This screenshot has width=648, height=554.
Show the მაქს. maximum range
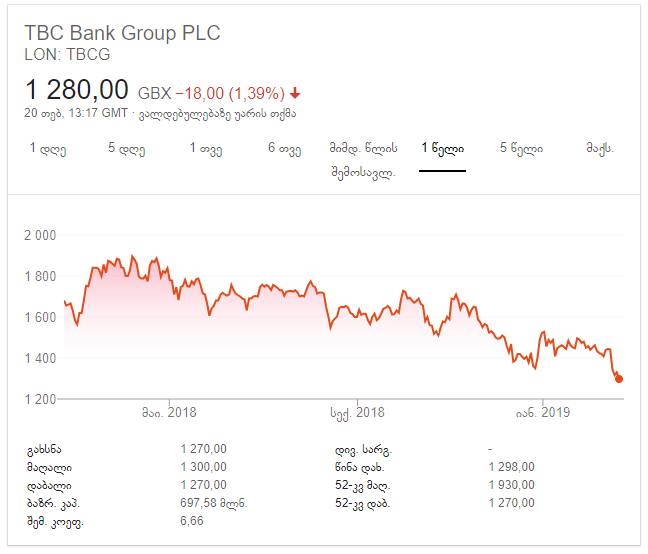pyautogui.click(x=600, y=148)
